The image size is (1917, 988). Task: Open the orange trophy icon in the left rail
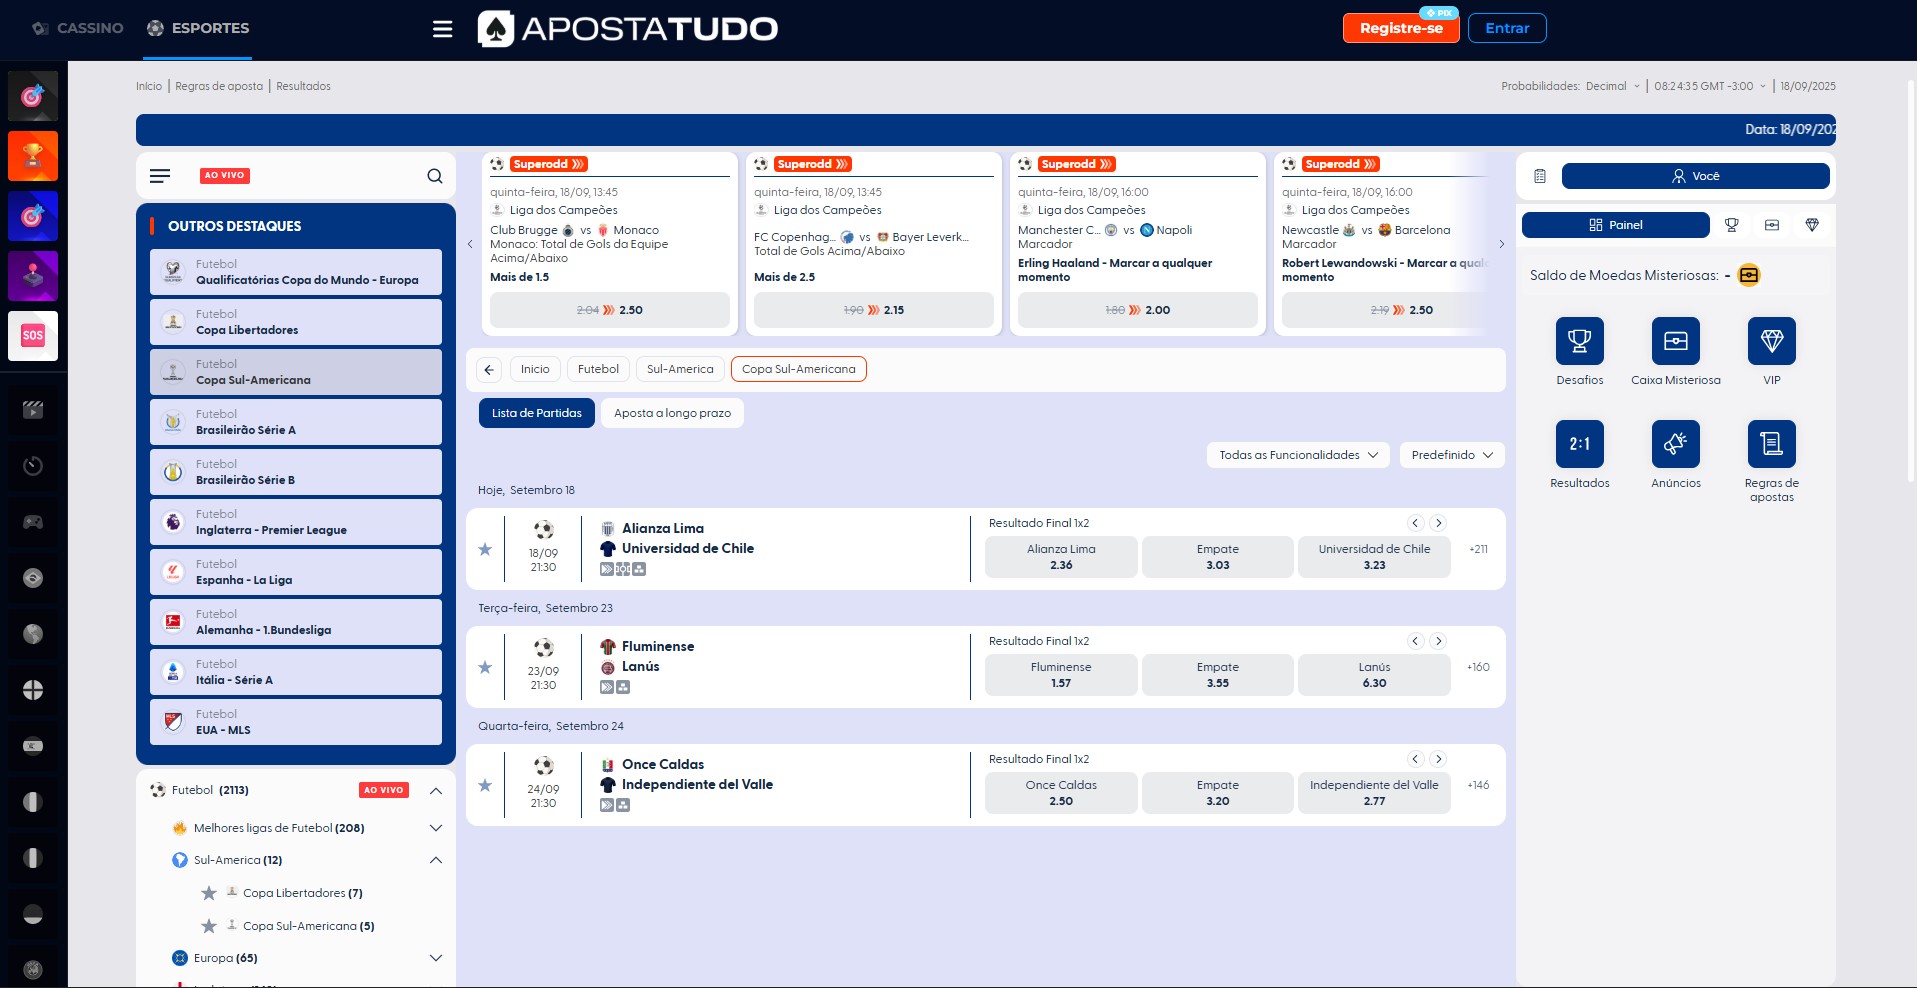tap(33, 156)
